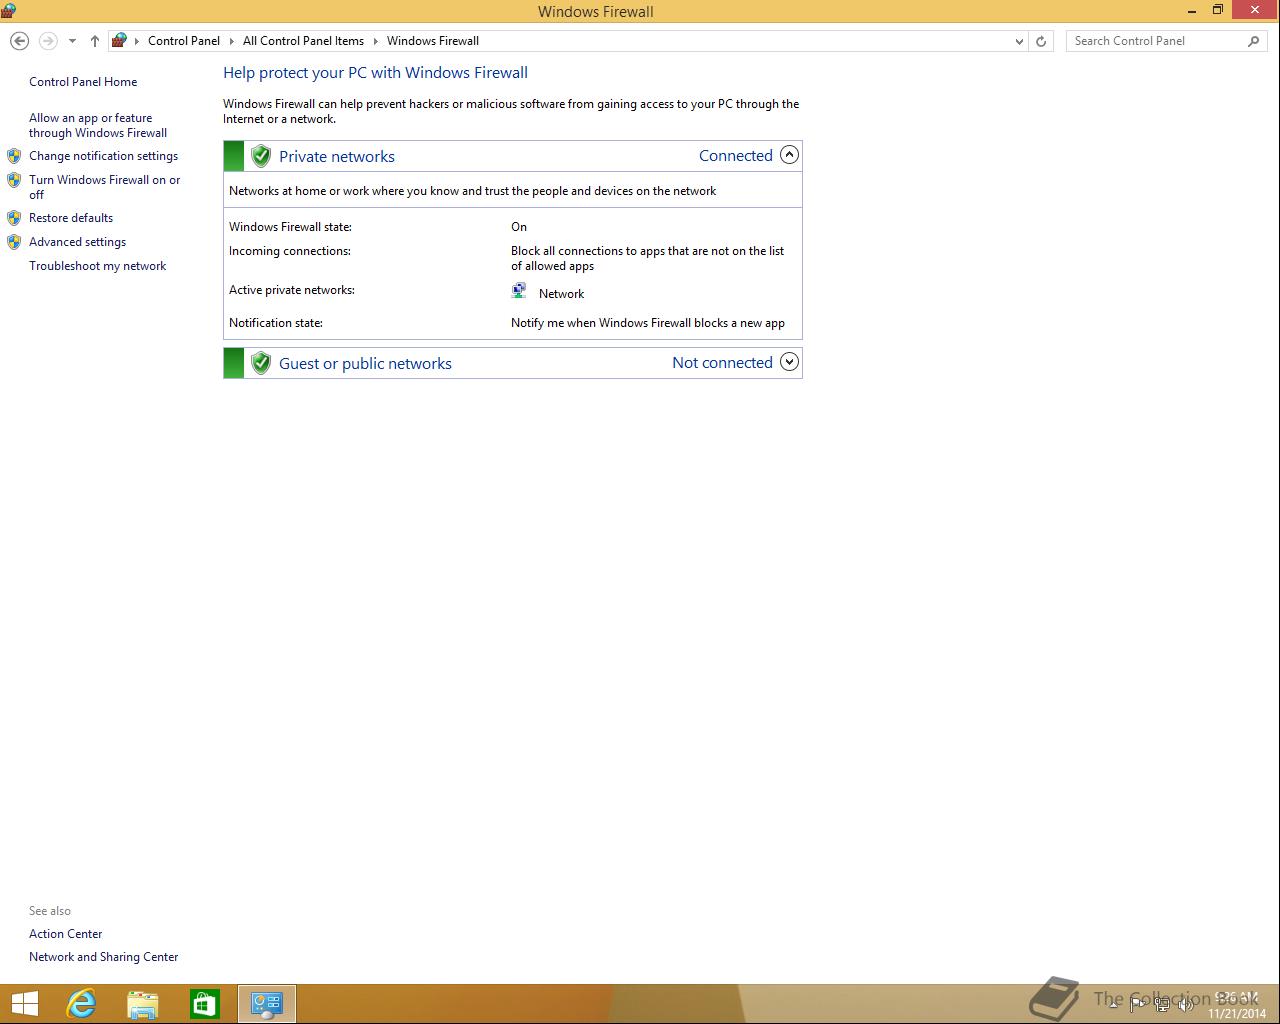1280x1024 pixels.
Task: Click green shield icon of Private networks
Action: [261, 156]
